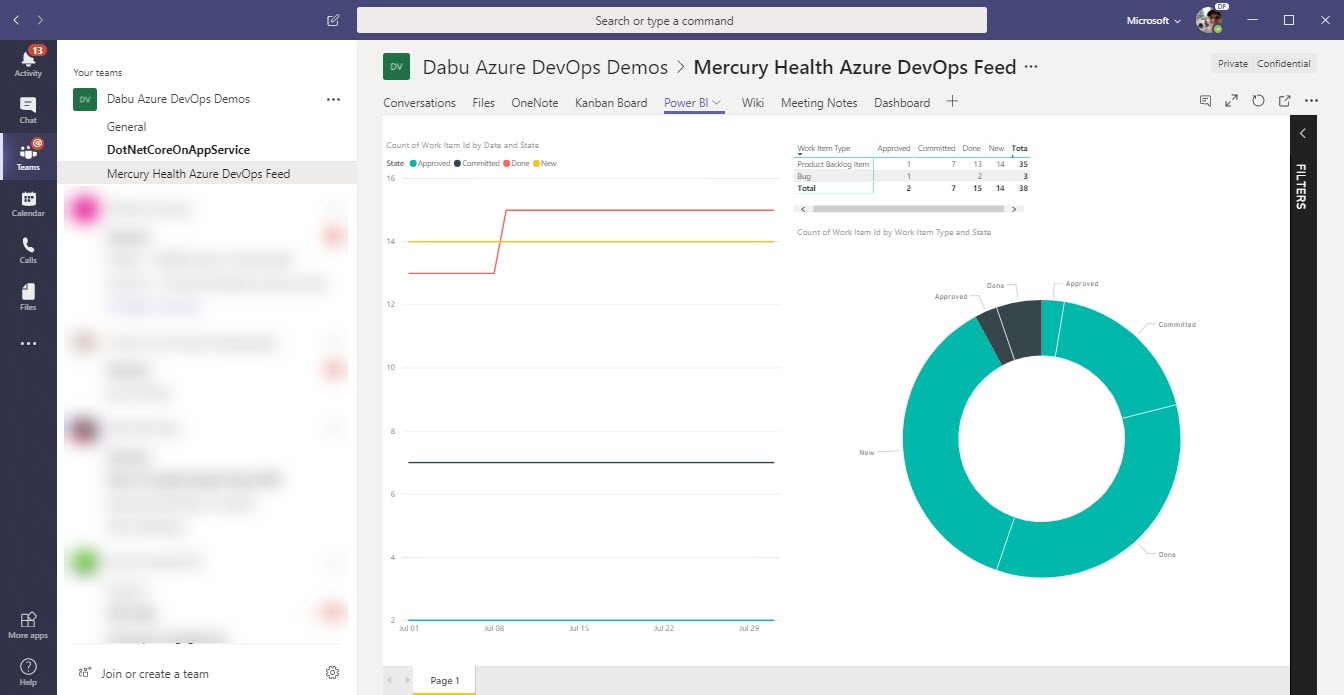Open More apps store in the left rail
The width and height of the screenshot is (1344, 695).
tap(28, 625)
